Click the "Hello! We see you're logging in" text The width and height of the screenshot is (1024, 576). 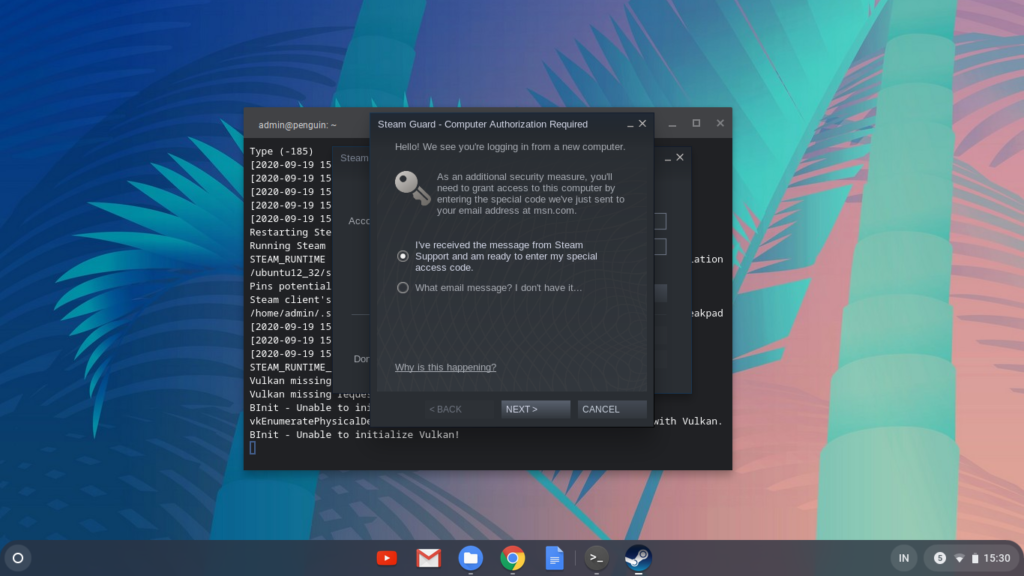[x=510, y=147]
